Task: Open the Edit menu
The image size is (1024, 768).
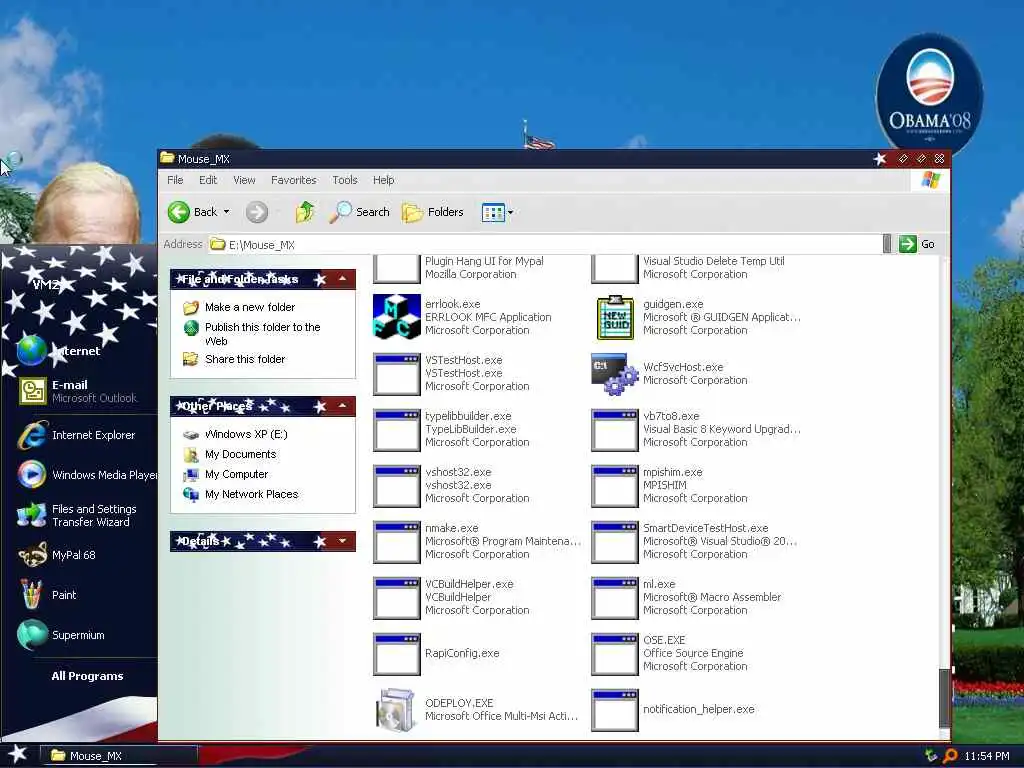Action: pyautogui.click(x=208, y=180)
